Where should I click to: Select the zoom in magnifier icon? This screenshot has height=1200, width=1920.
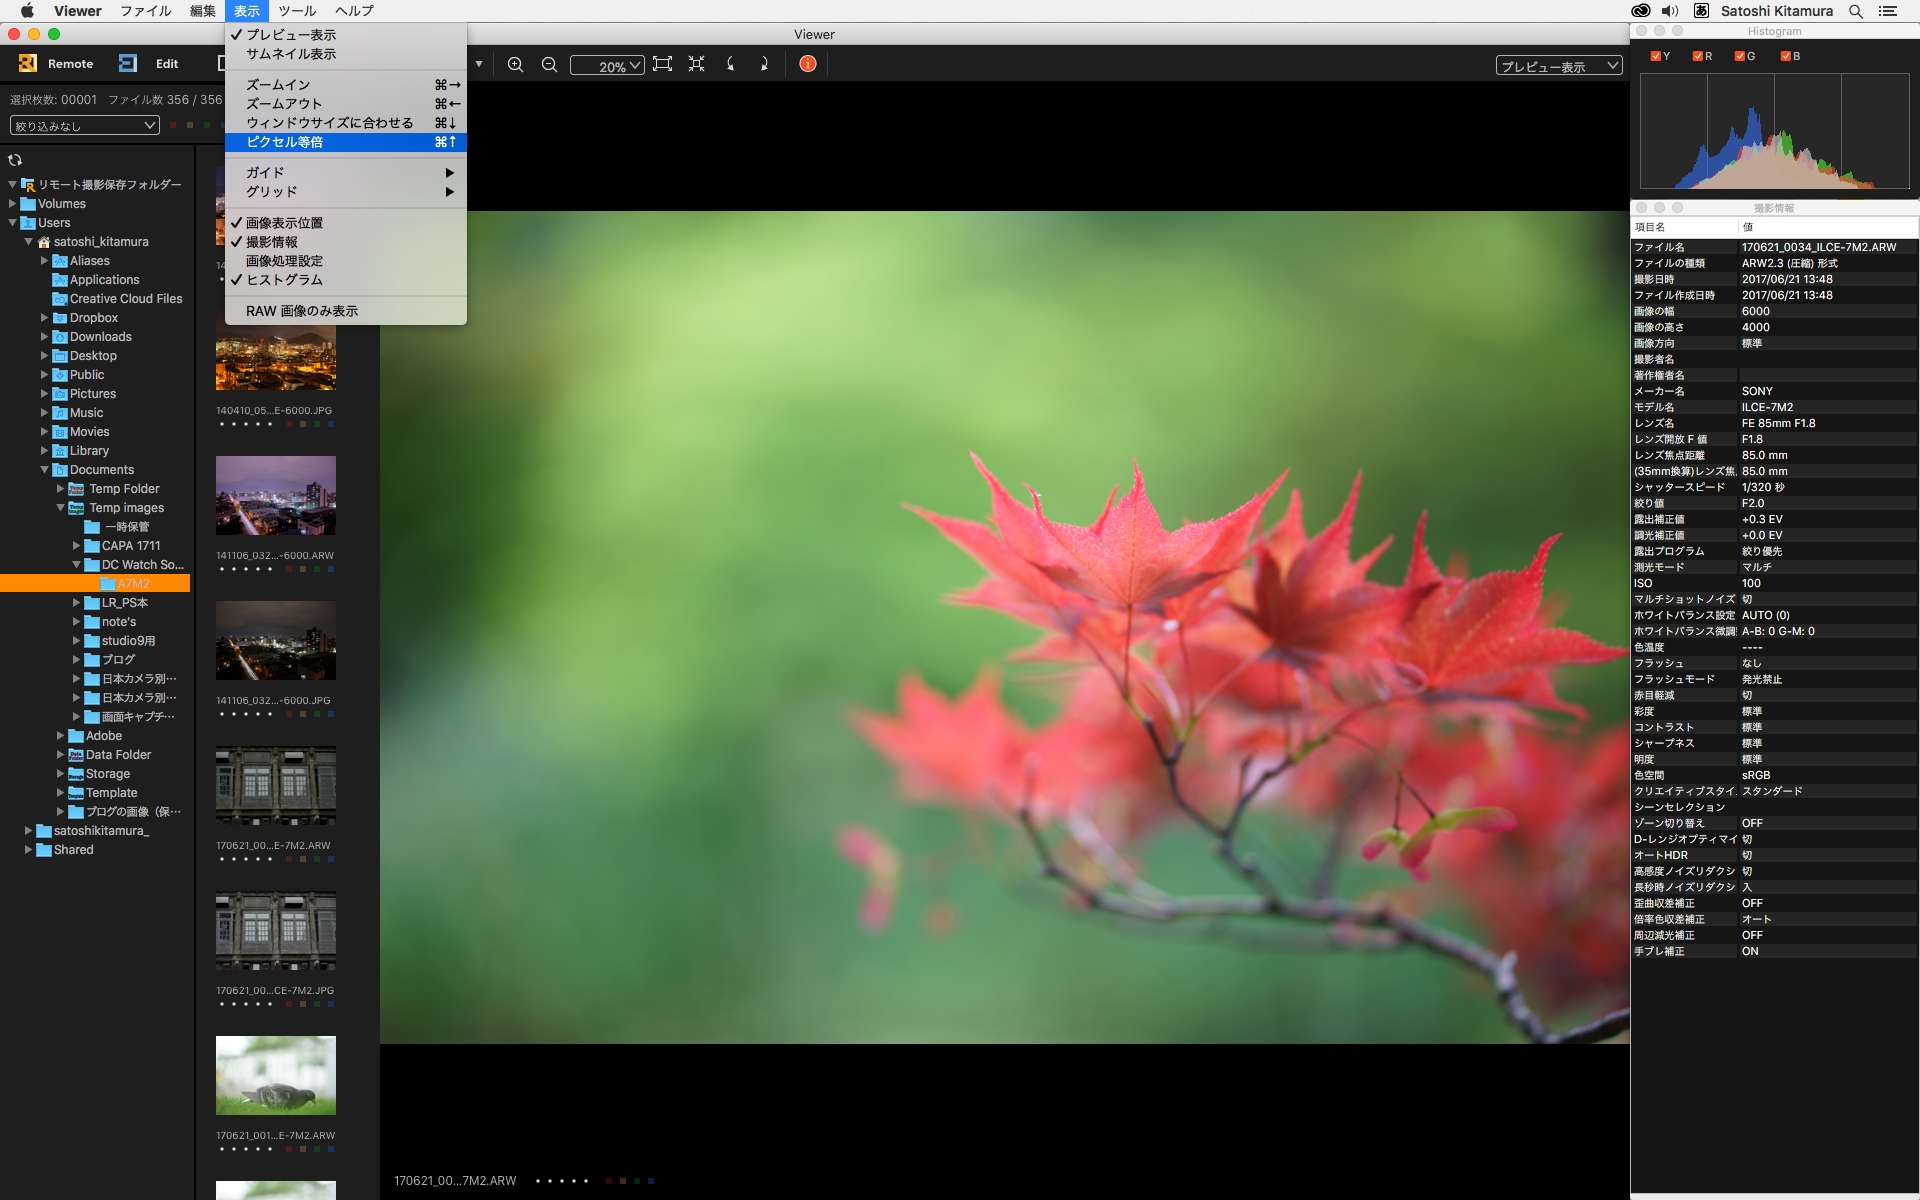coord(516,64)
